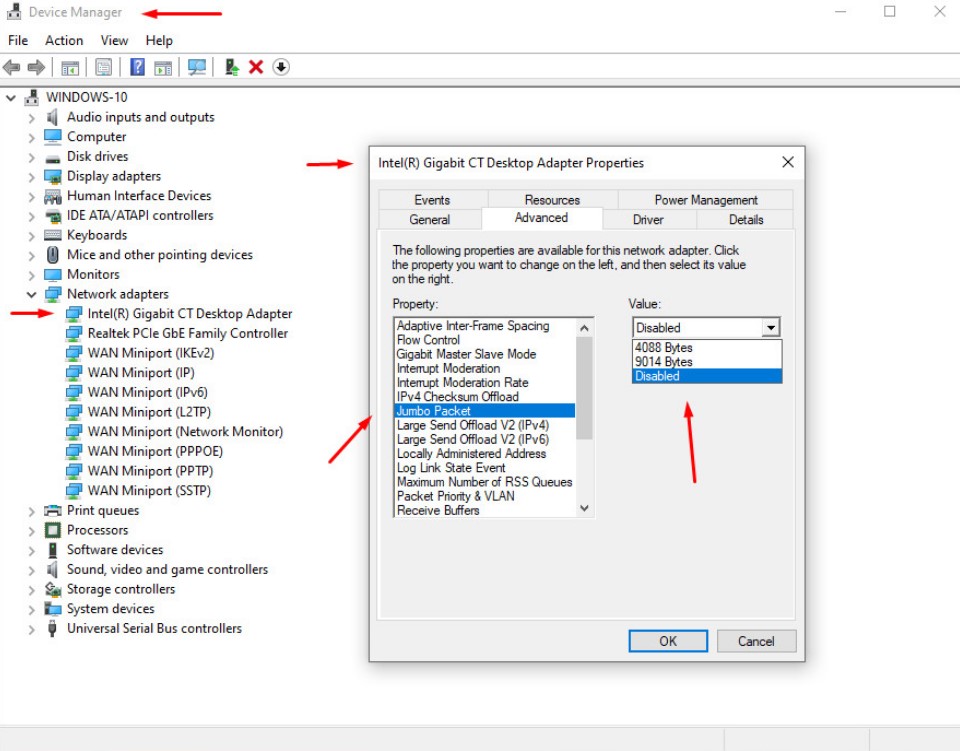Click the Display adapters icon
The image size is (960, 751).
pyautogui.click(x=53, y=176)
